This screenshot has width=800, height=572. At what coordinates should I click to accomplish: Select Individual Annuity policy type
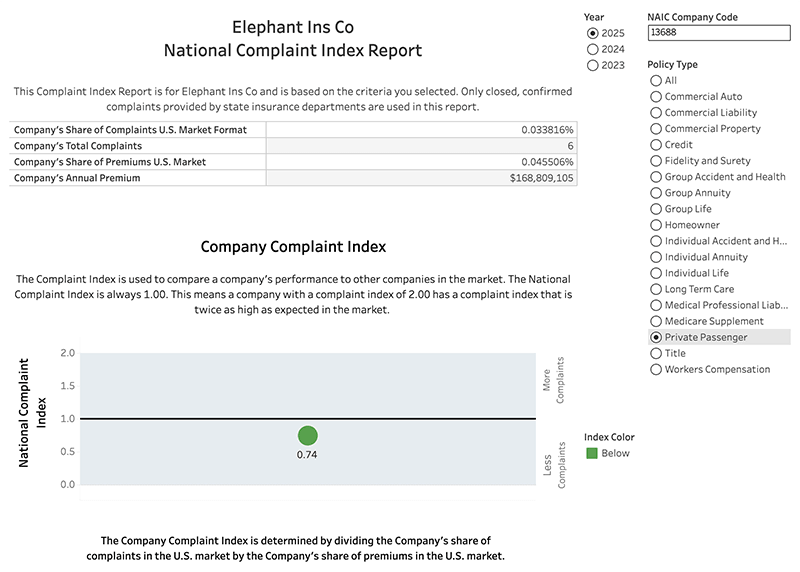tap(656, 257)
